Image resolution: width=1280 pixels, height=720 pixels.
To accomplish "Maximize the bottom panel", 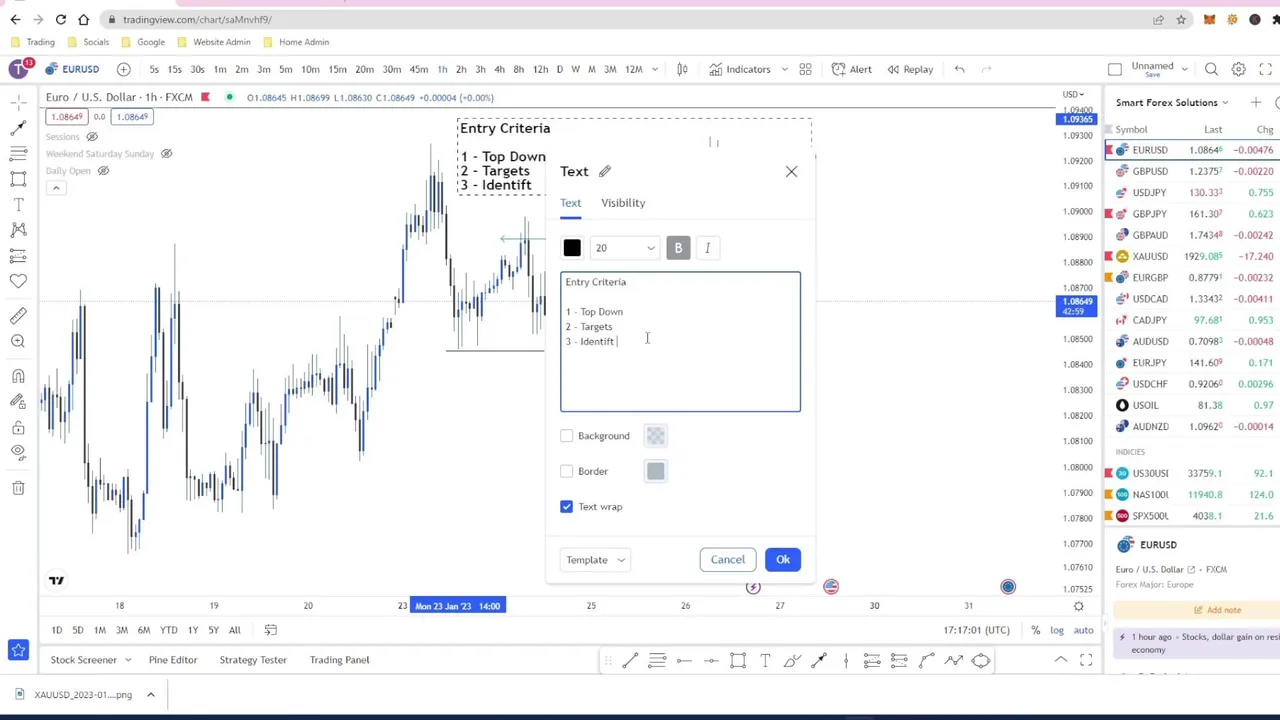I will tap(1086, 660).
